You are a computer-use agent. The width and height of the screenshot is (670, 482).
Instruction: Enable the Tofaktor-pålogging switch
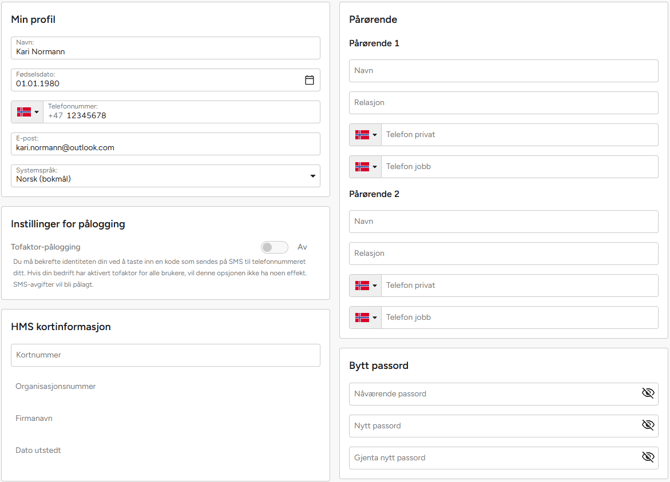click(x=274, y=247)
